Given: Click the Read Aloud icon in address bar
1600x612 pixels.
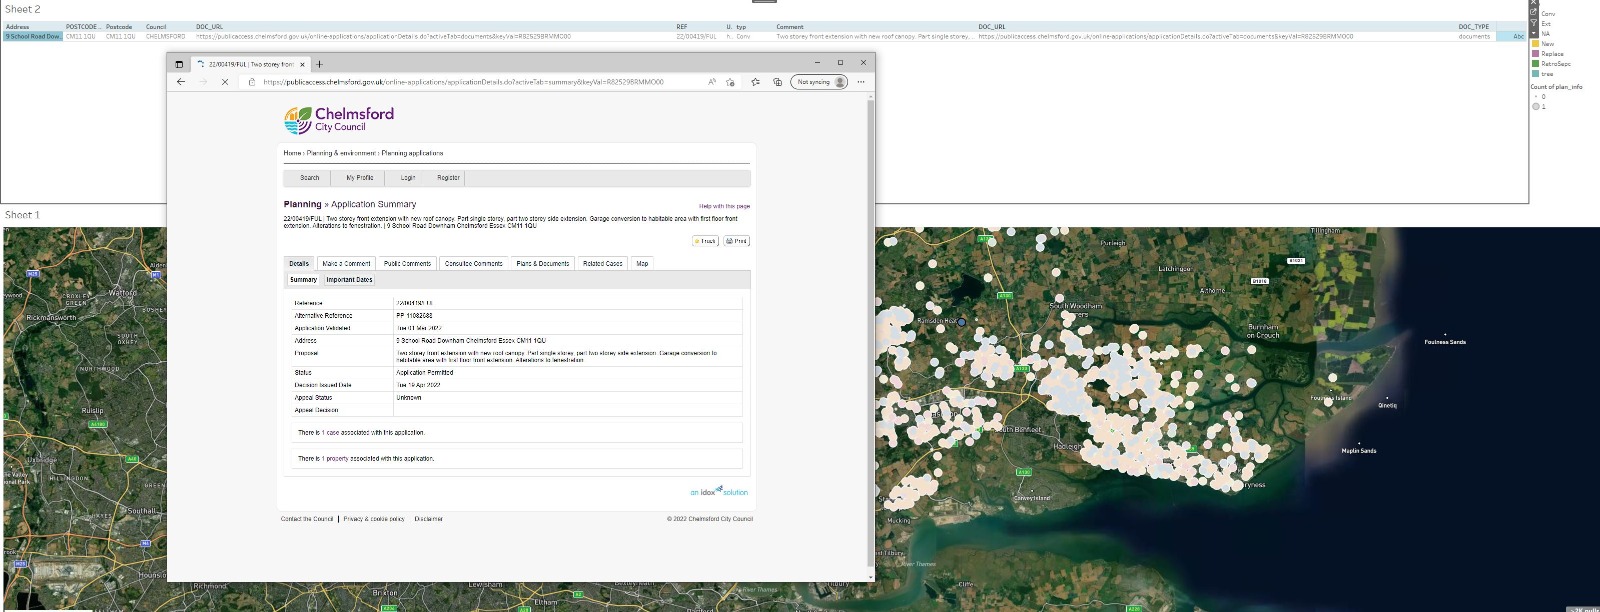Looking at the screenshot, I should click(x=712, y=82).
